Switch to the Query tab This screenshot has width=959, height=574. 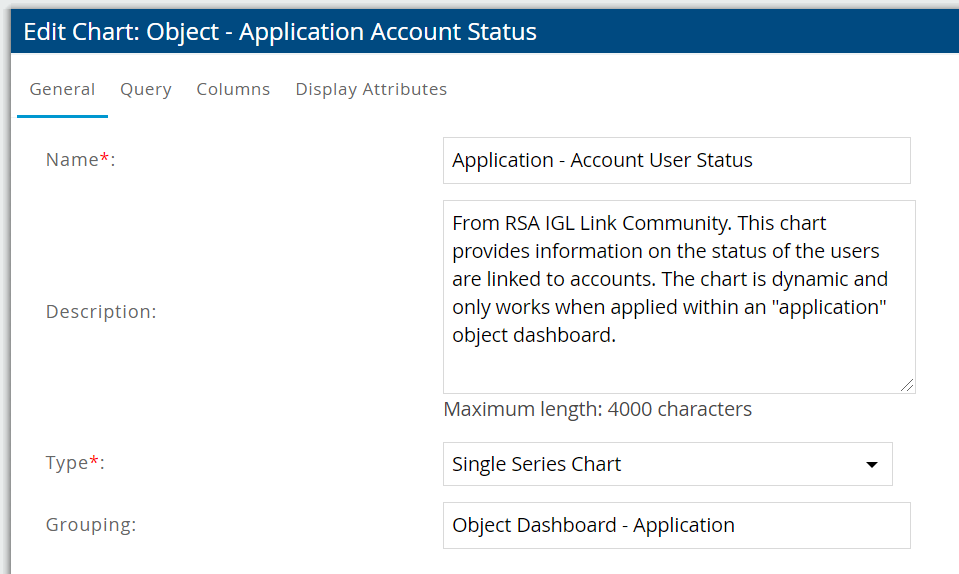(x=146, y=89)
